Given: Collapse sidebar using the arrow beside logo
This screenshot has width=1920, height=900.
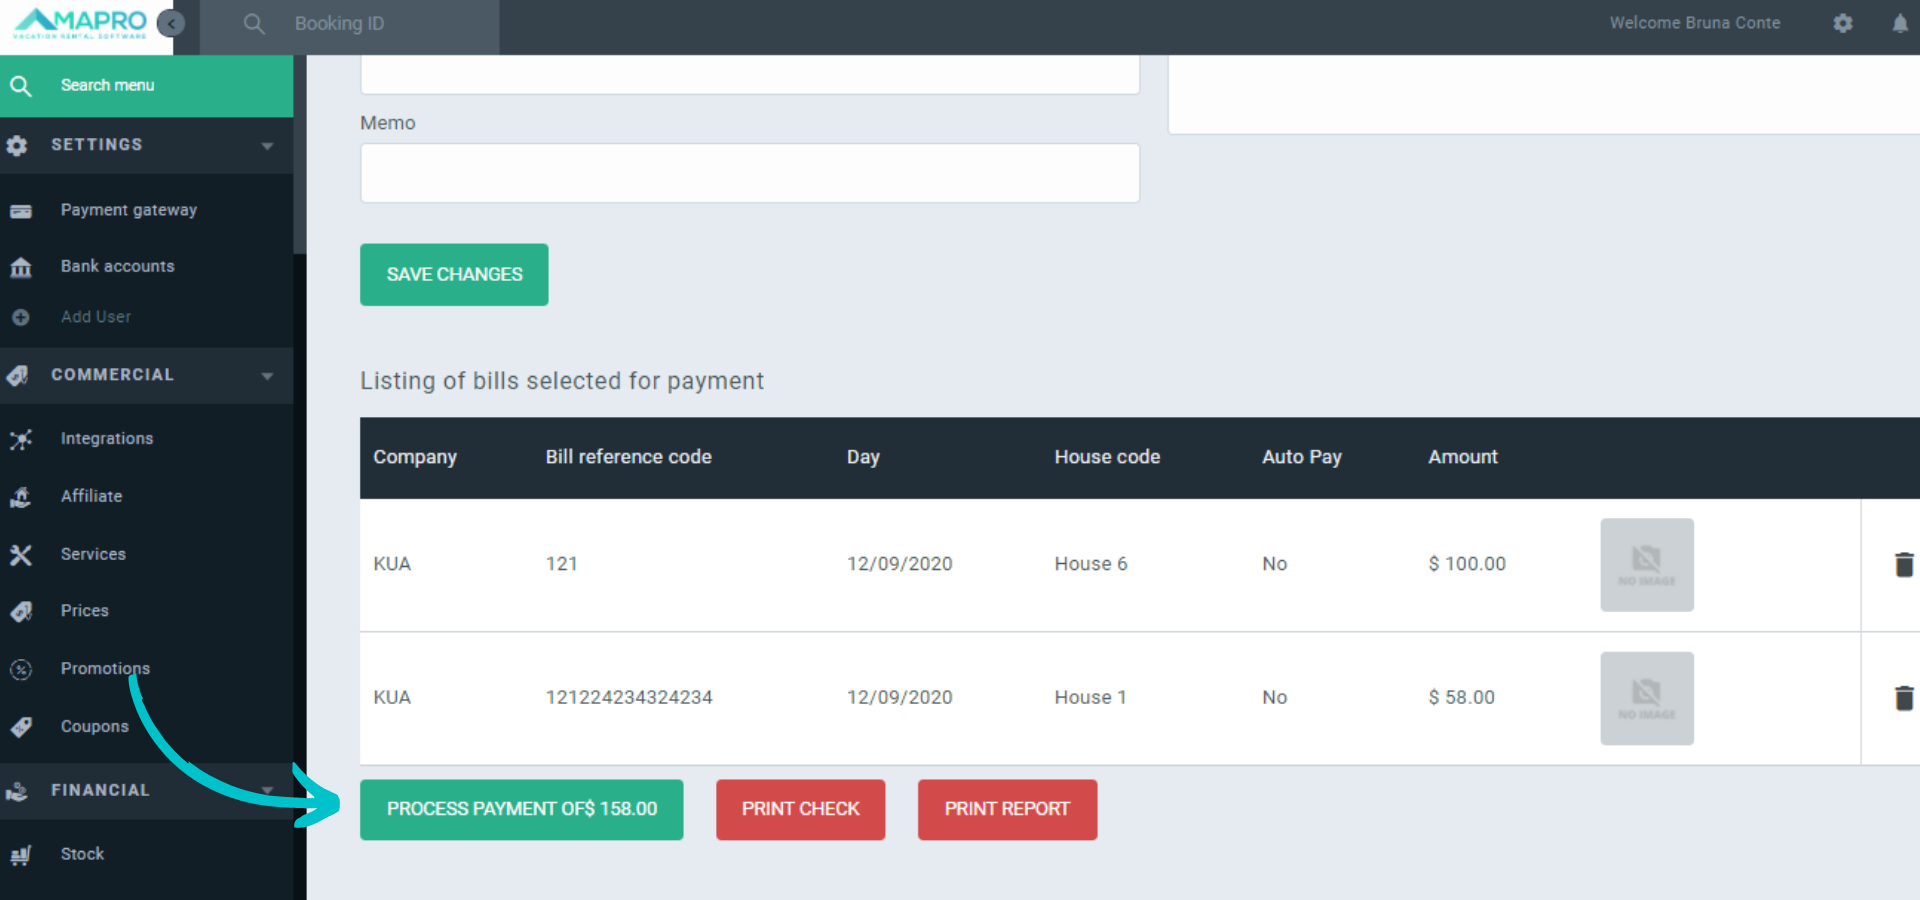Looking at the screenshot, I should click(171, 24).
